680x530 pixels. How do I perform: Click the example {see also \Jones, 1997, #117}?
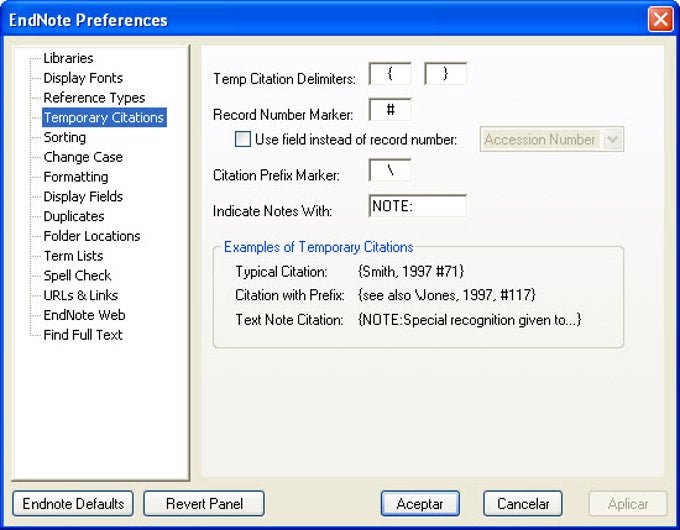pyautogui.click(x=447, y=295)
